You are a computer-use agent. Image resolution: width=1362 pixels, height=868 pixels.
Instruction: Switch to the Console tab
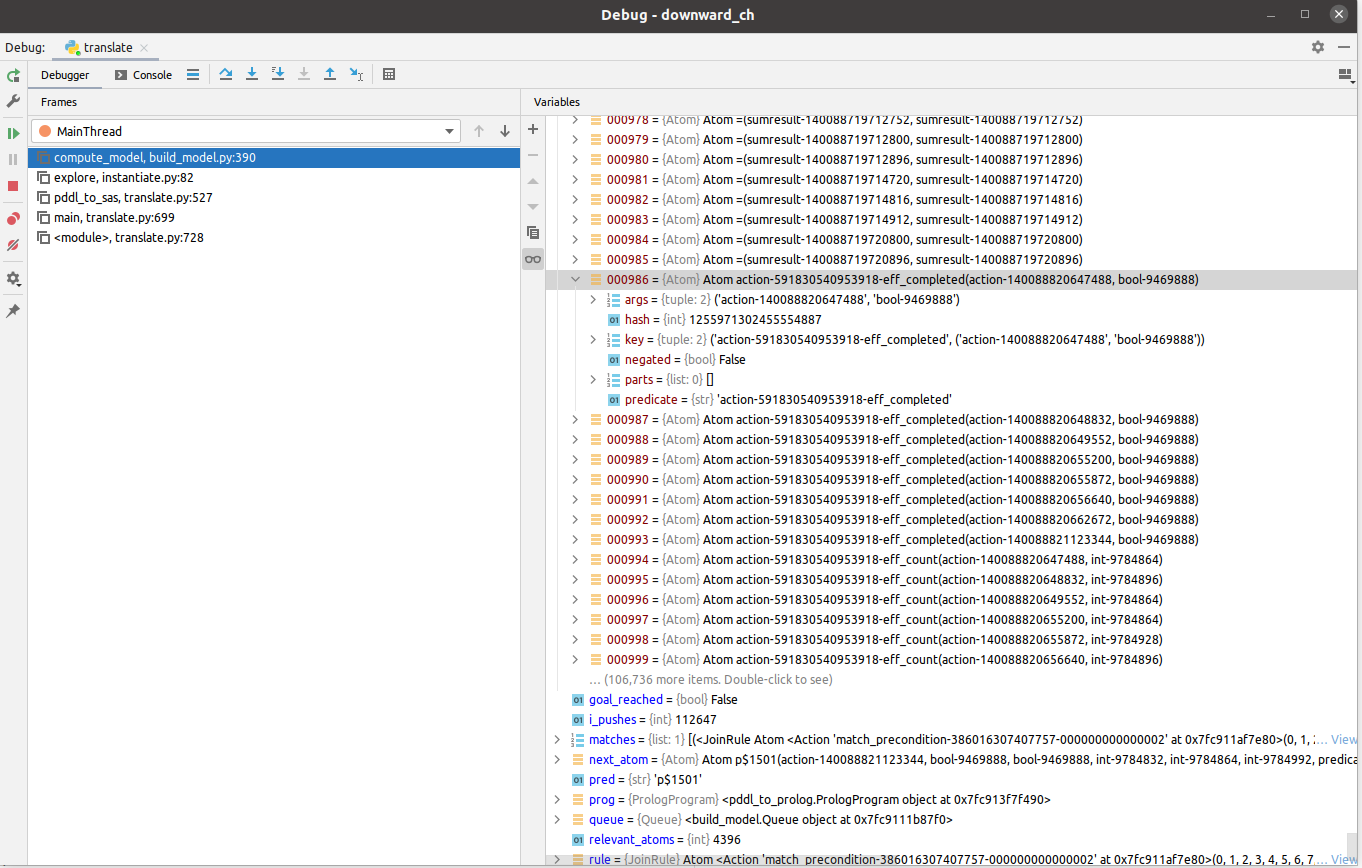coord(143,75)
